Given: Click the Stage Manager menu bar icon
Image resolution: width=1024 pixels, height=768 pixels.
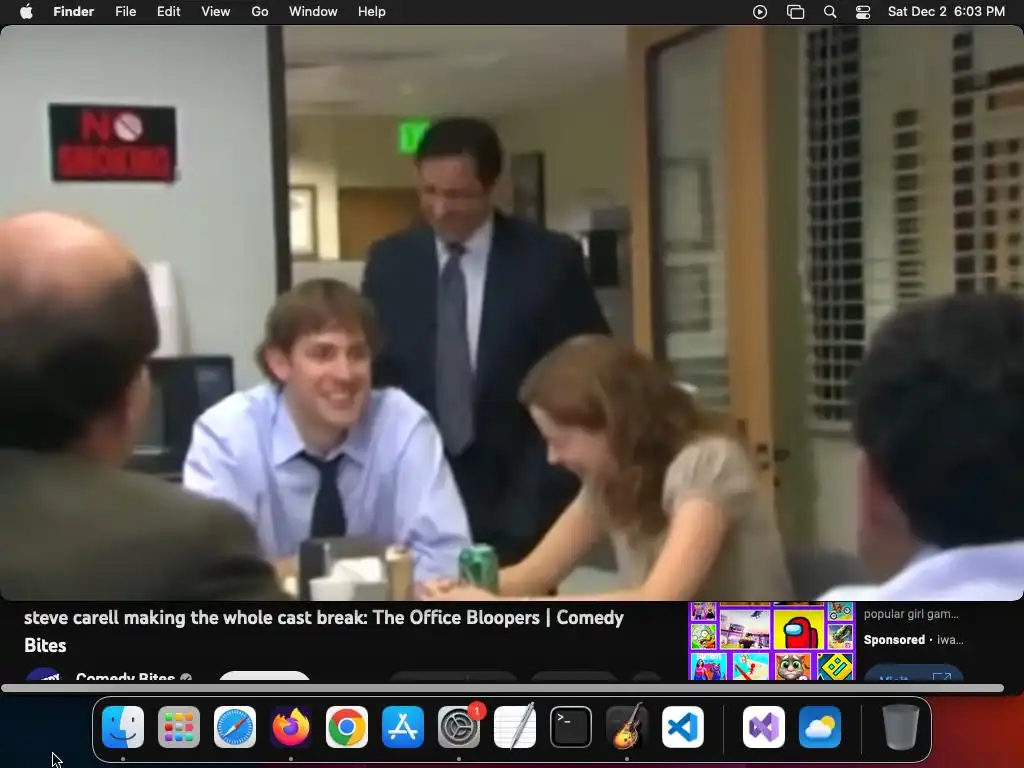Looking at the screenshot, I should pos(795,12).
